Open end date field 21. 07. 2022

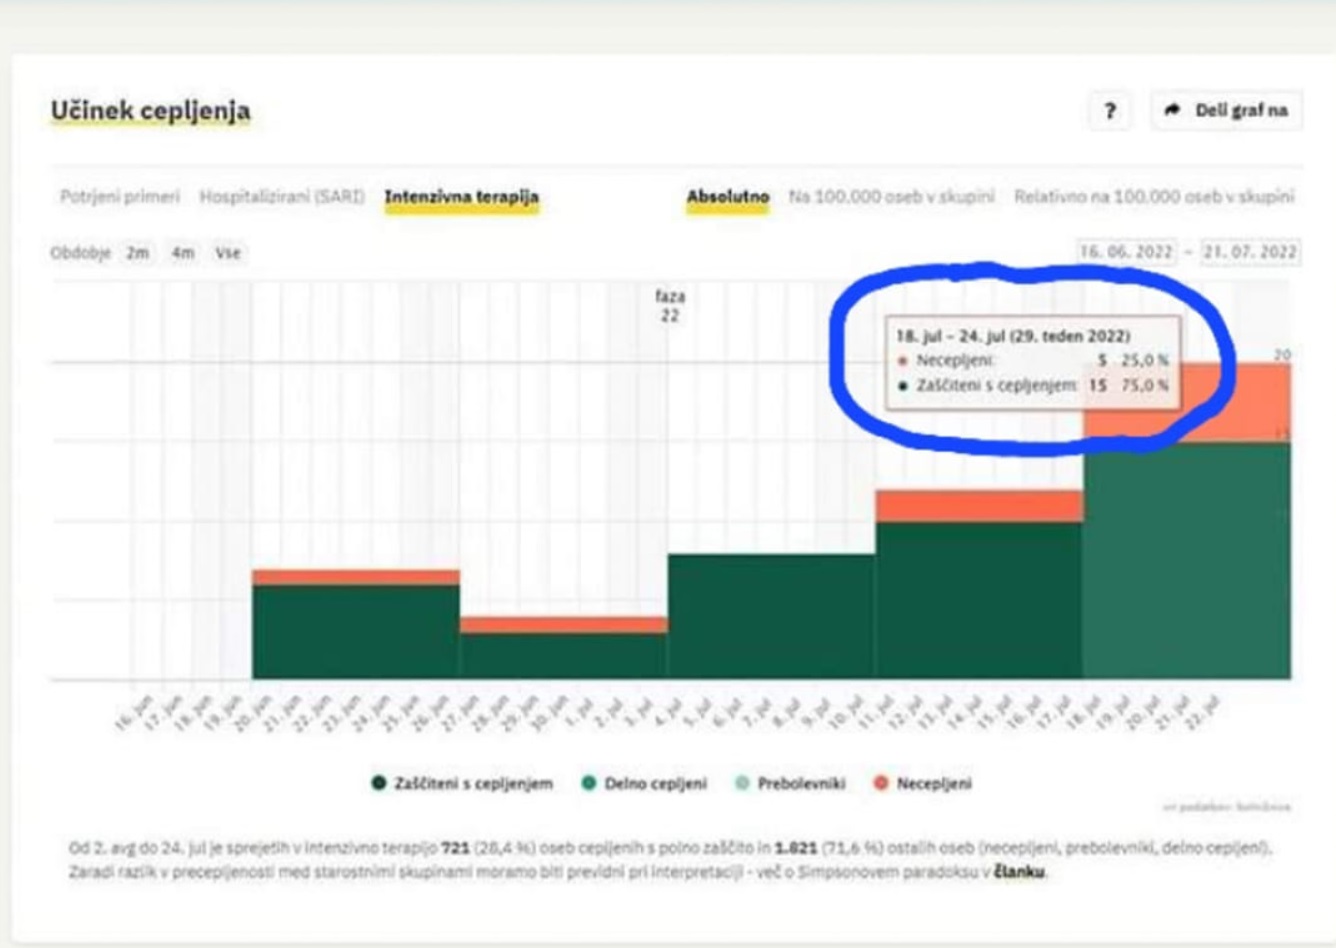point(1250,252)
